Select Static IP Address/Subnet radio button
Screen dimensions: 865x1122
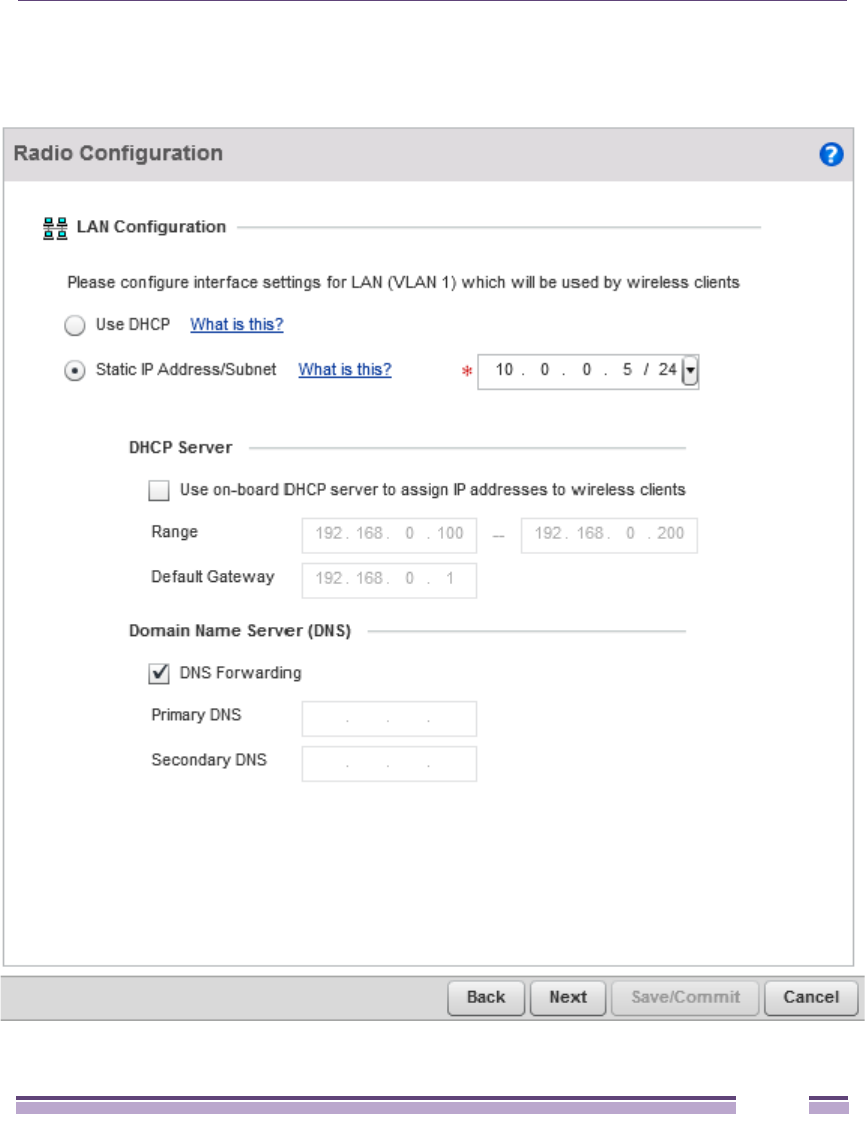click(x=75, y=370)
